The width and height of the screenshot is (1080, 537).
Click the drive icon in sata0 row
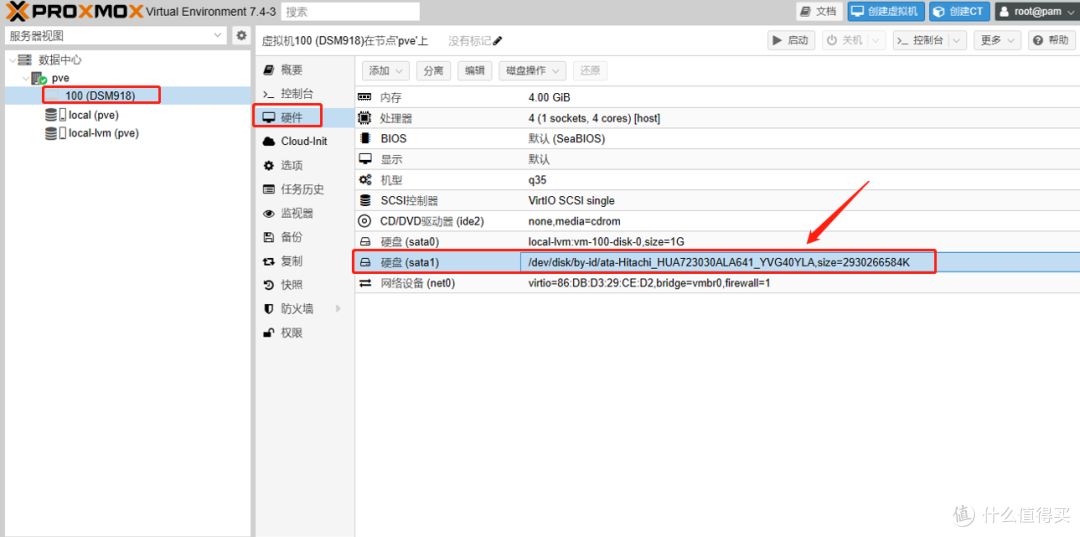[x=366, y=242]
